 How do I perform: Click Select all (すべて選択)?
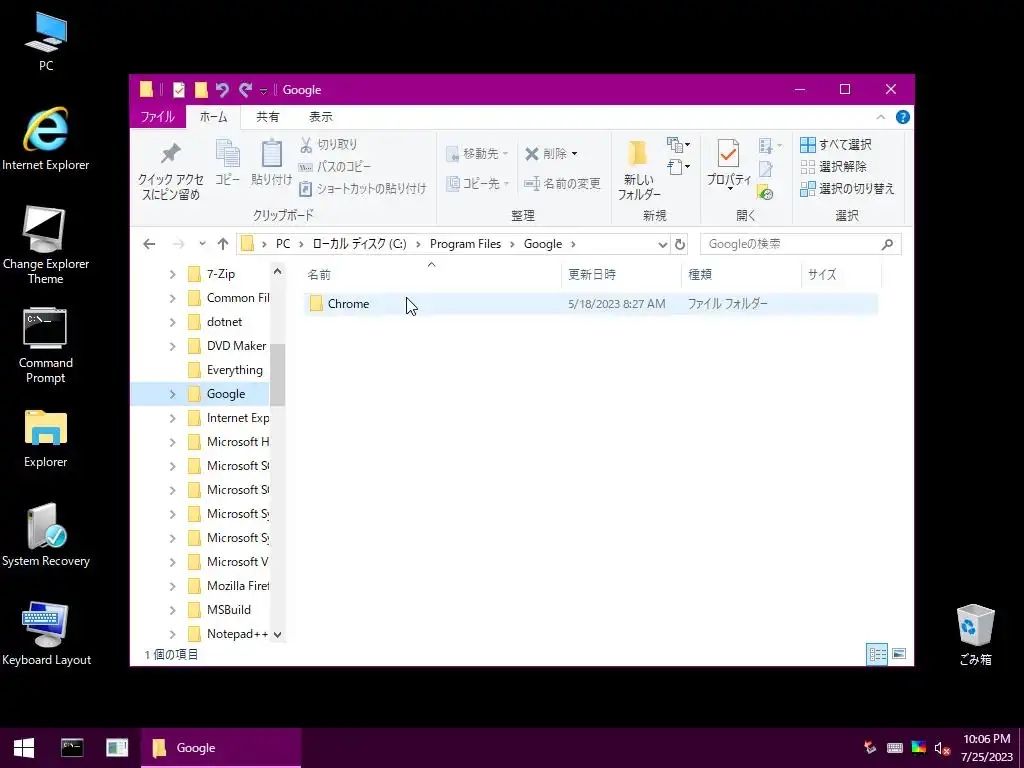click(x=836, y=144)
